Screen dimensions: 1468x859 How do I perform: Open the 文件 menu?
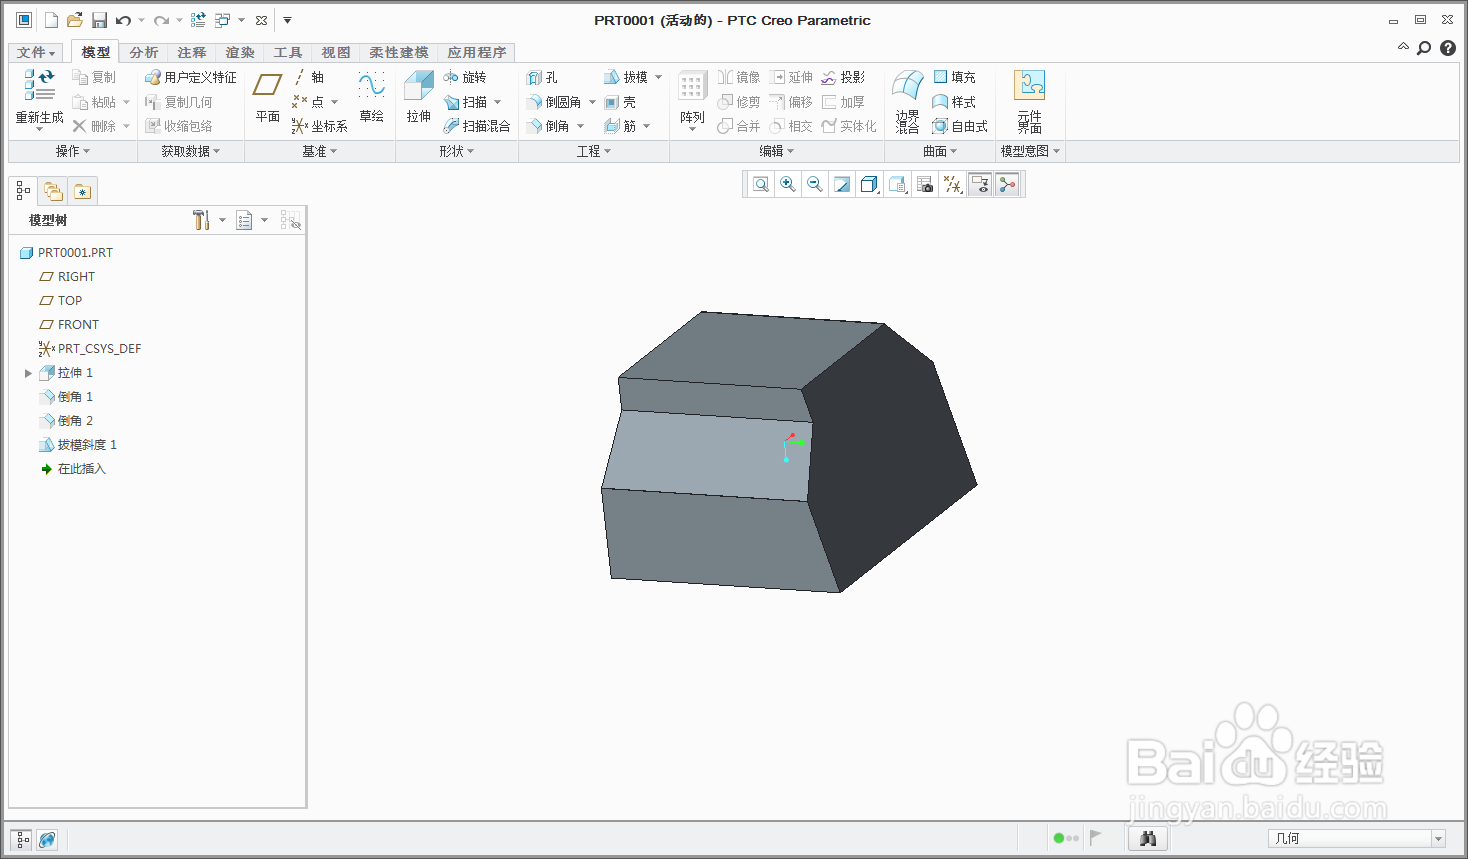[36, 52]
